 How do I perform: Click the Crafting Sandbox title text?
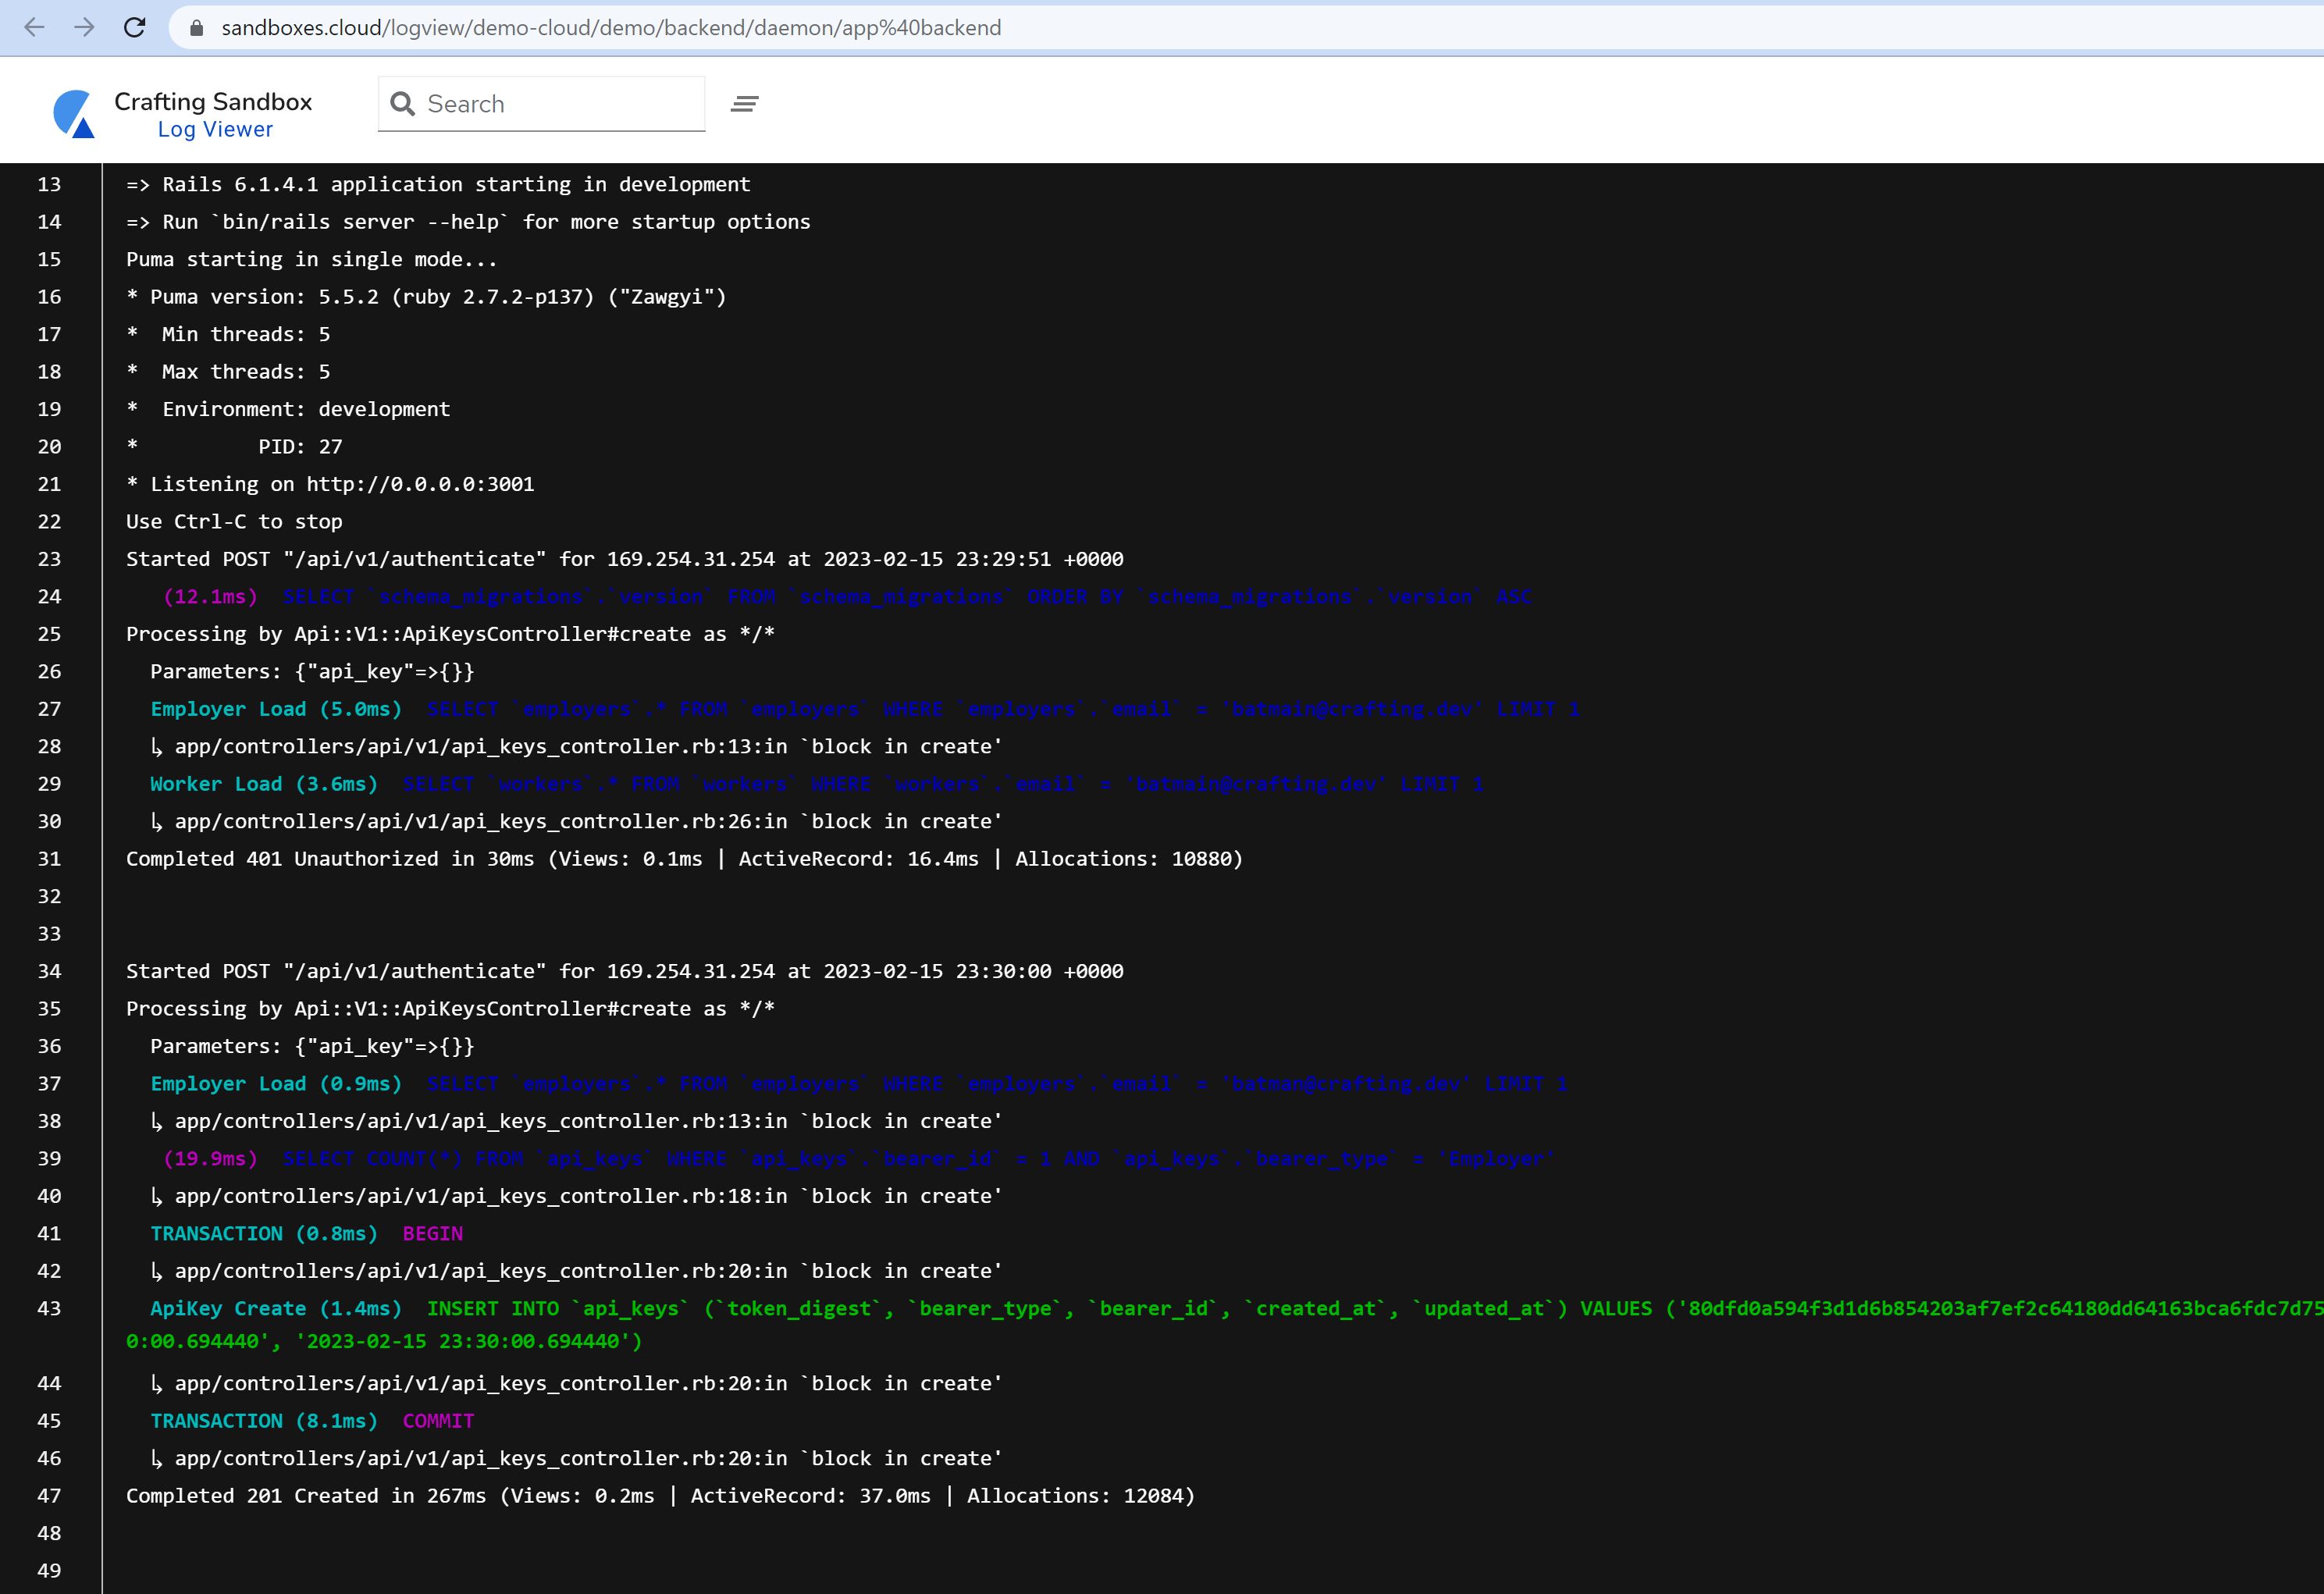[213, 101]
